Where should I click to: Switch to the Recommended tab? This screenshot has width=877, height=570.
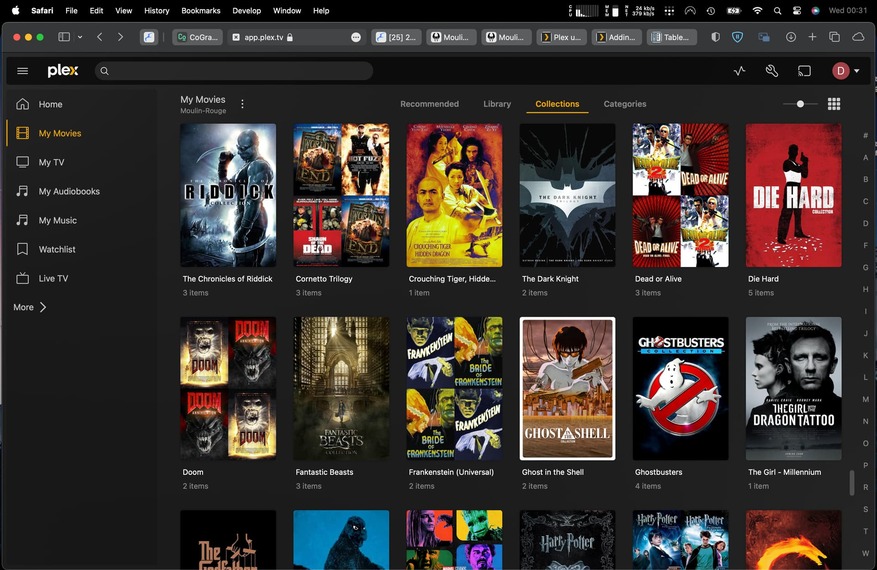pyautogui.click(x=430, y=104)
